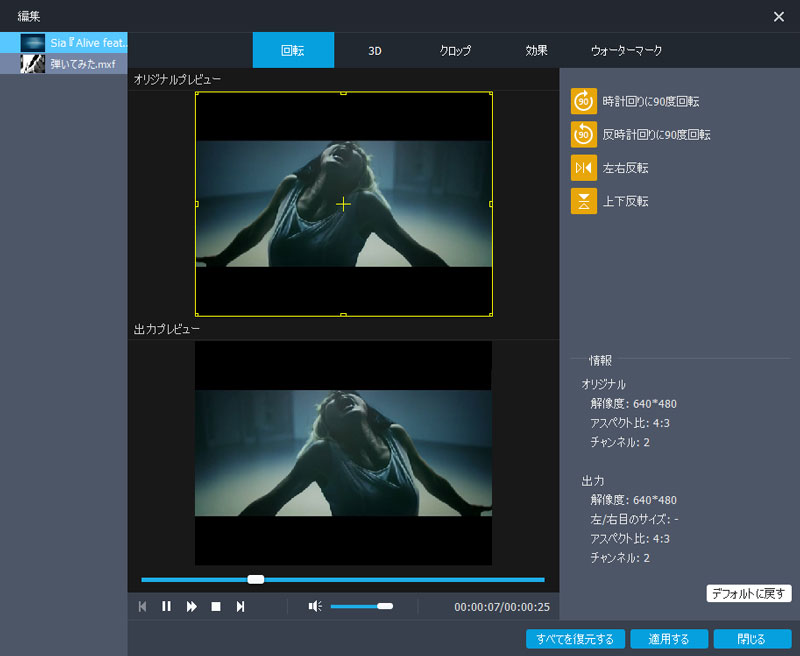Select Sia Alive feat. file in list
800x656 pixels.
(x=64, y=42)
